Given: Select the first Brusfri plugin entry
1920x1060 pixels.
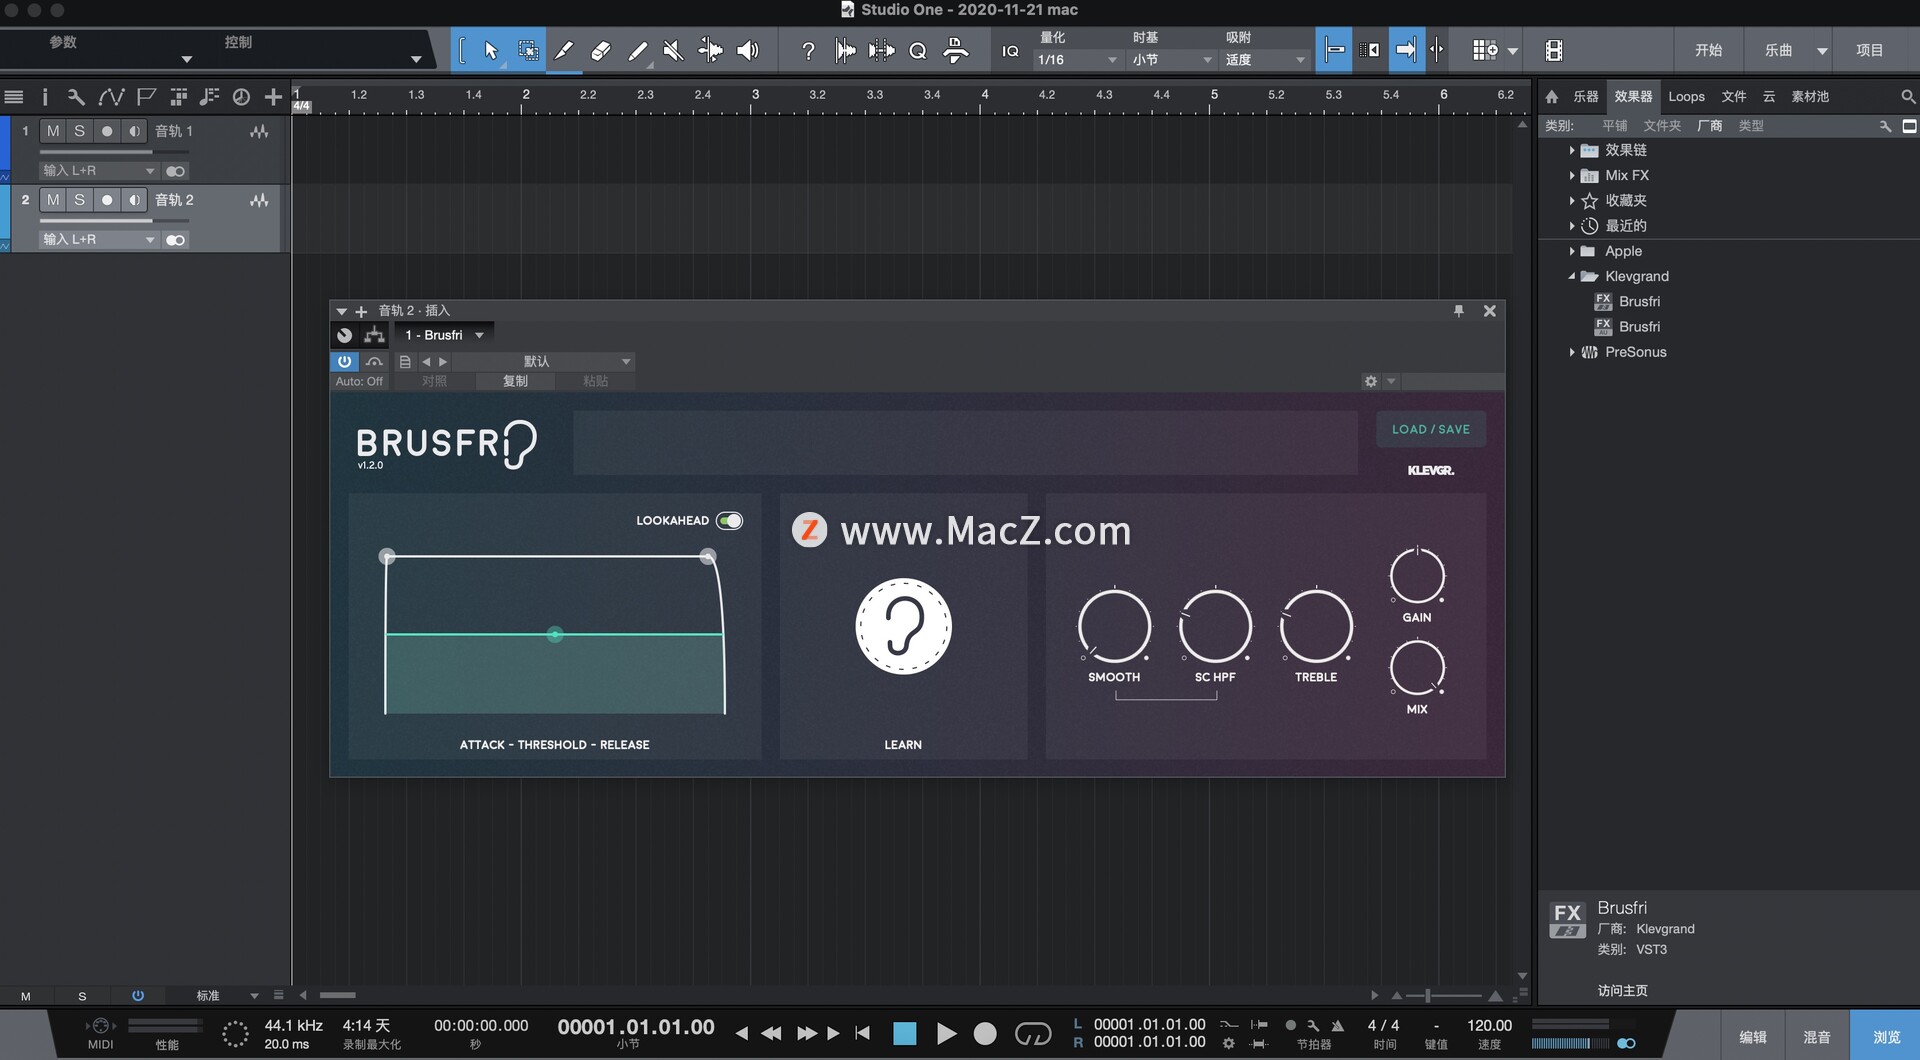Looking at the screenshot, I should pos(1638,301).
